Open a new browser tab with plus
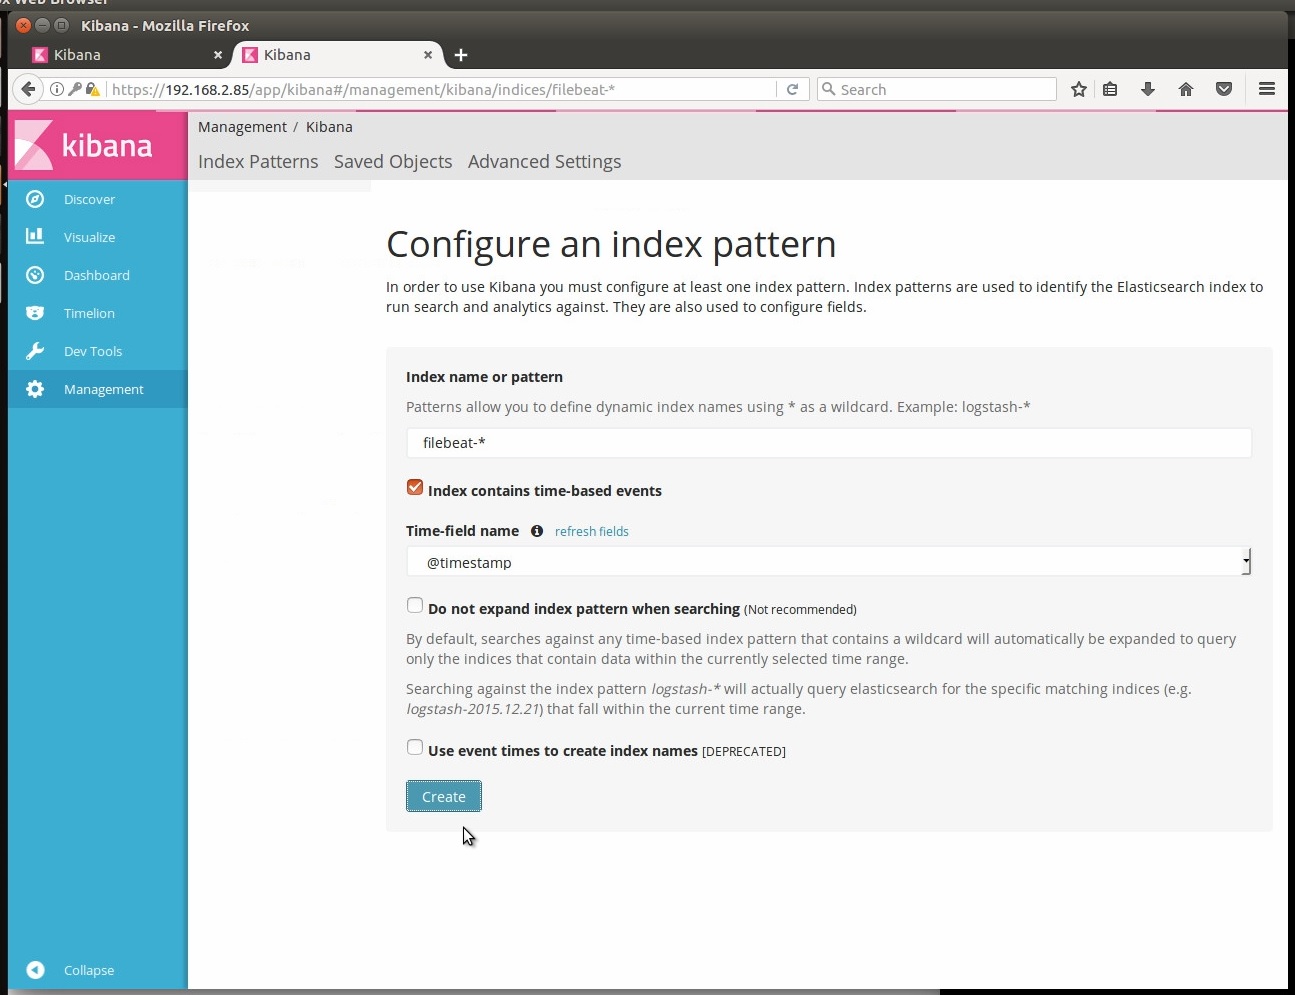Image resolution: width=1295 pixels, height=995 pixels. tap(461, 55)
